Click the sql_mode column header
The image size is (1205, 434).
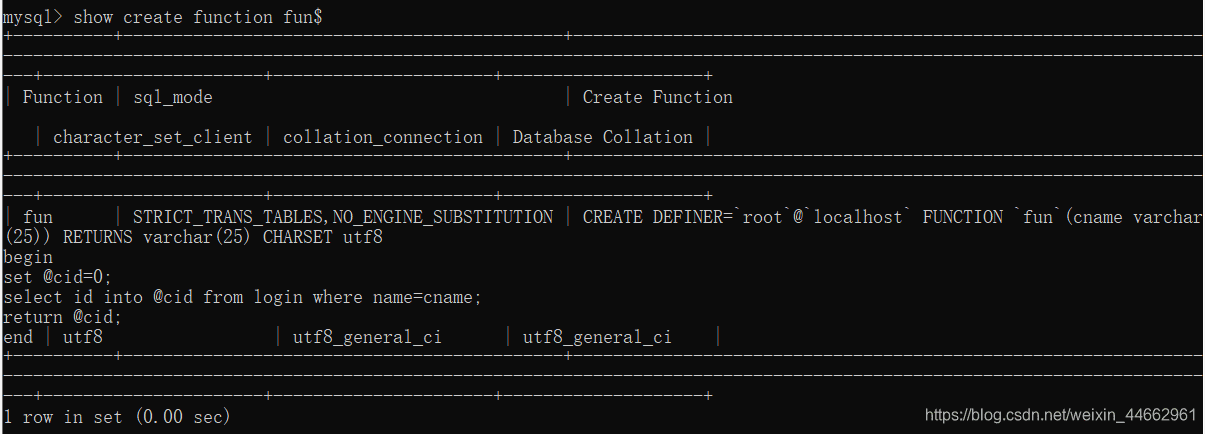[172, 97]
